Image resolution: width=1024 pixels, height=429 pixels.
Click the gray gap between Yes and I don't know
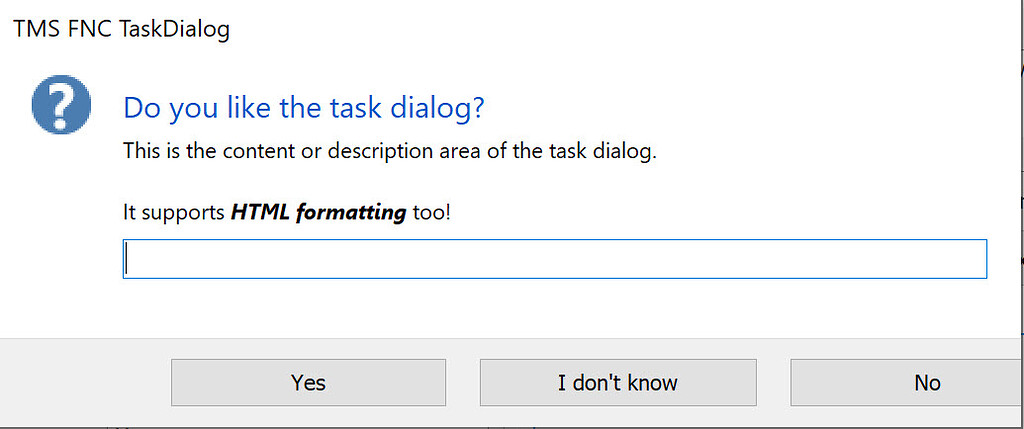[x=463, y=382]
